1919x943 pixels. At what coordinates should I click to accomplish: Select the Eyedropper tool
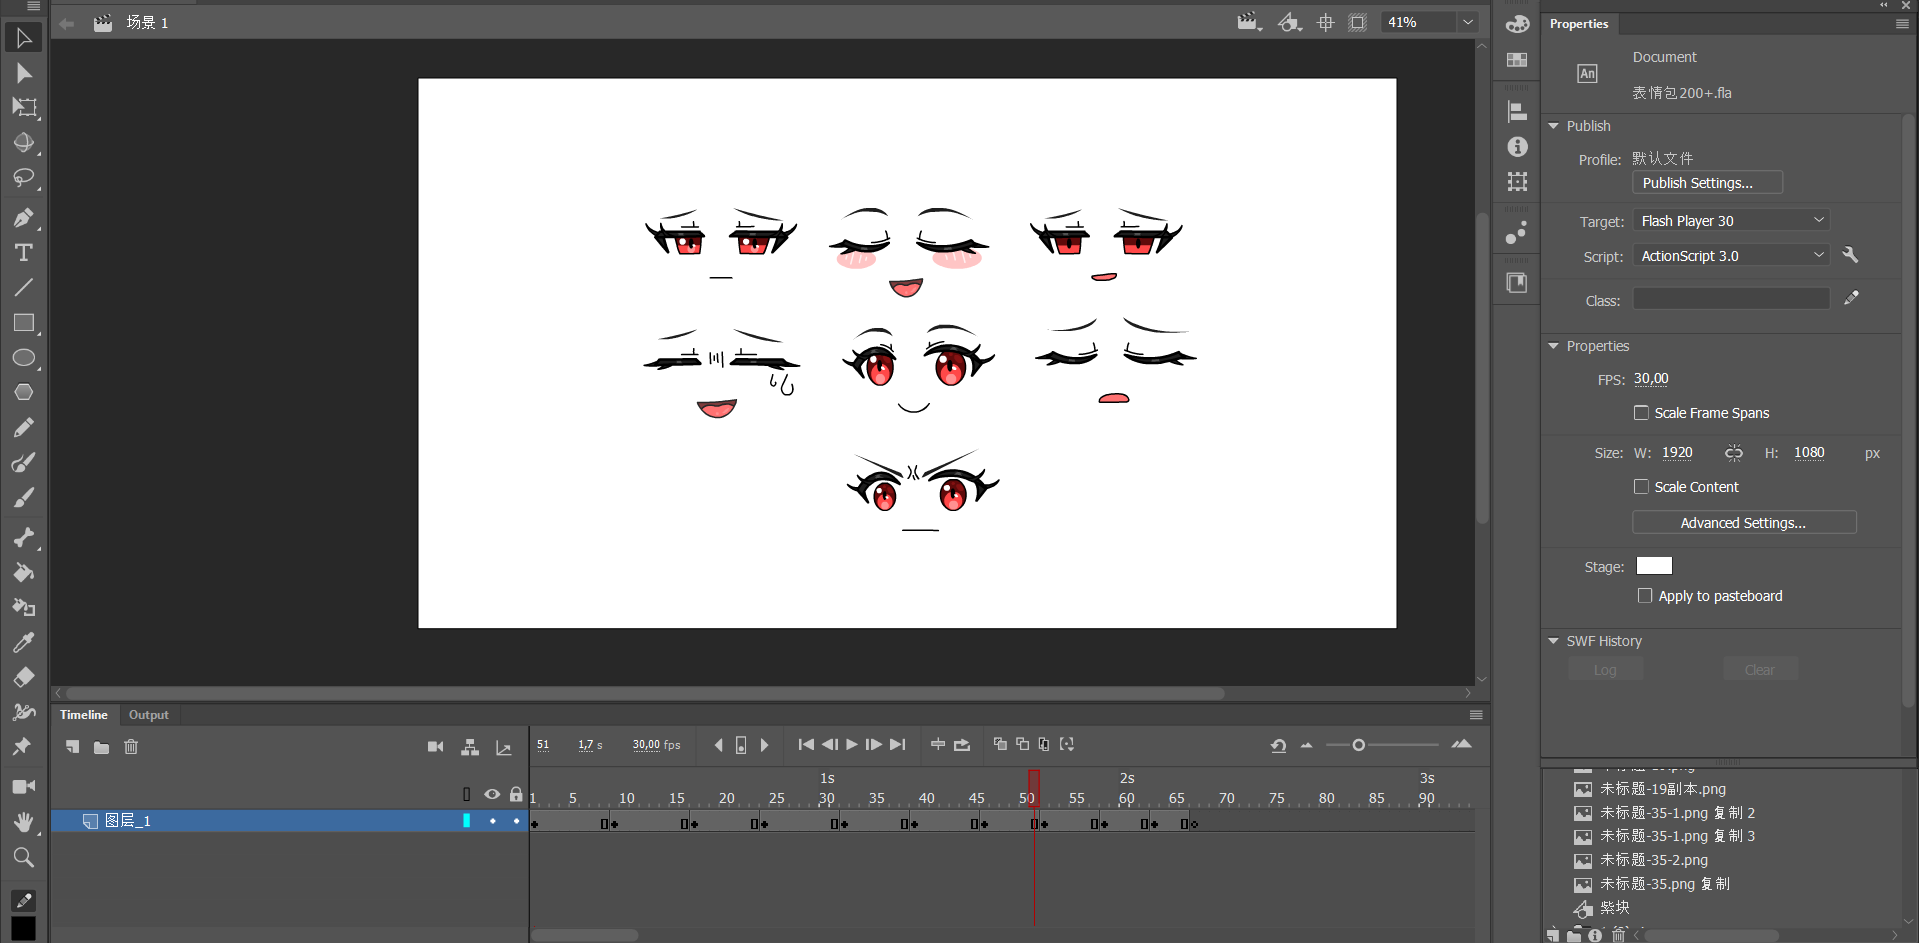23,642
